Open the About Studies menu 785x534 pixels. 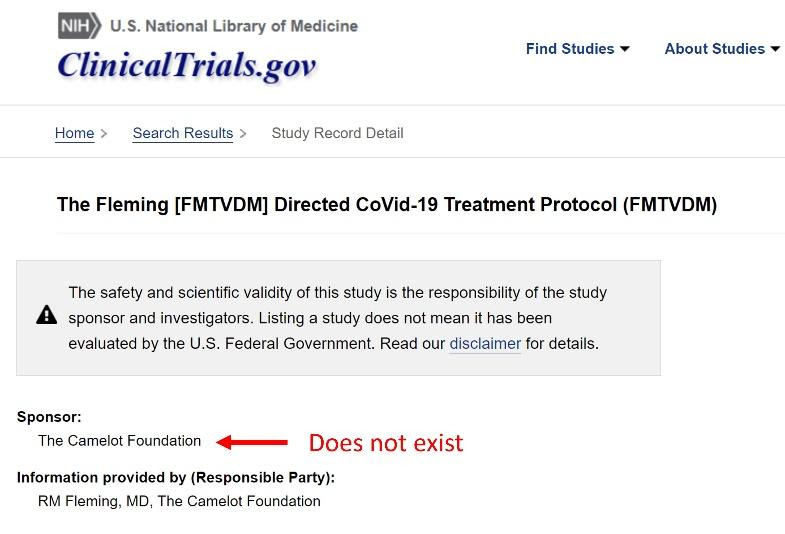click(714, 49)
